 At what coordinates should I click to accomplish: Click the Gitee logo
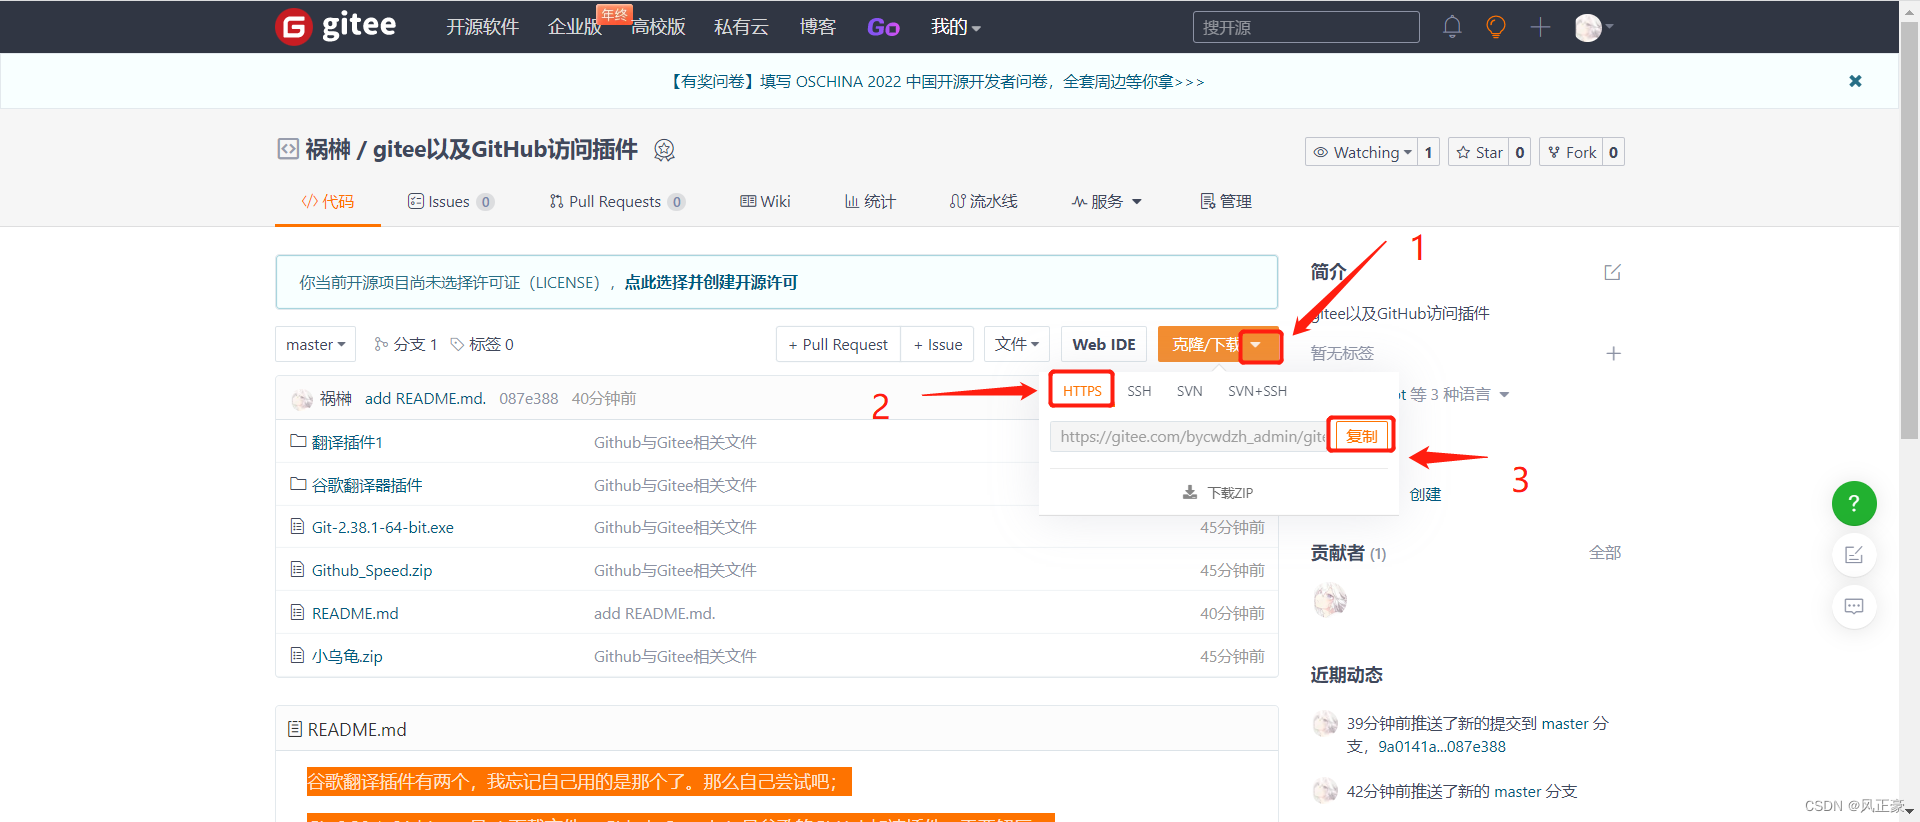(336, 26)
